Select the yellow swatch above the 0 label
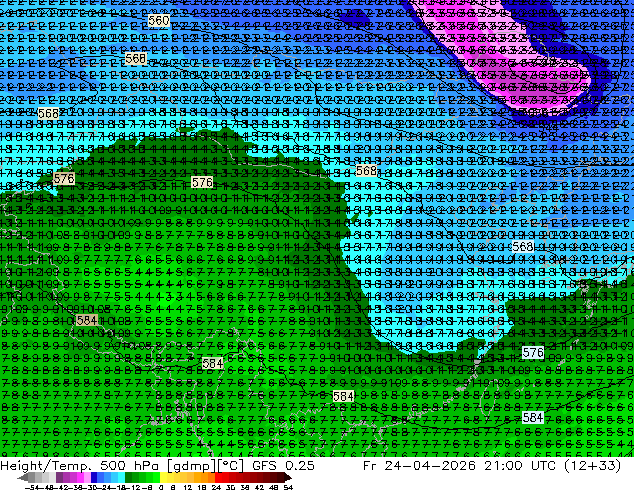The image size is (634, 490). coord(163,477)
